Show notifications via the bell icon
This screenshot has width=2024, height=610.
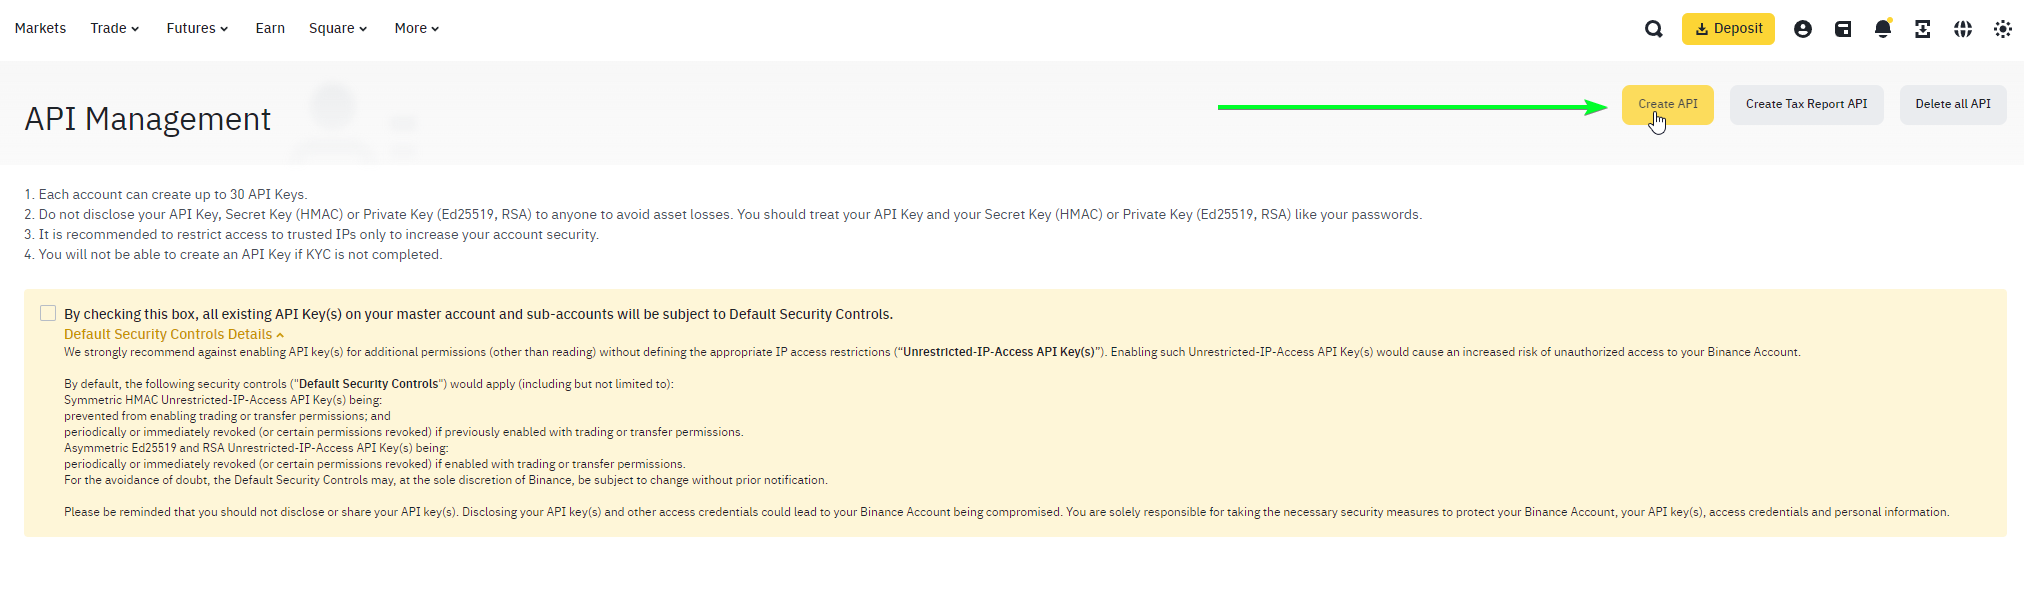point(1883,29)
